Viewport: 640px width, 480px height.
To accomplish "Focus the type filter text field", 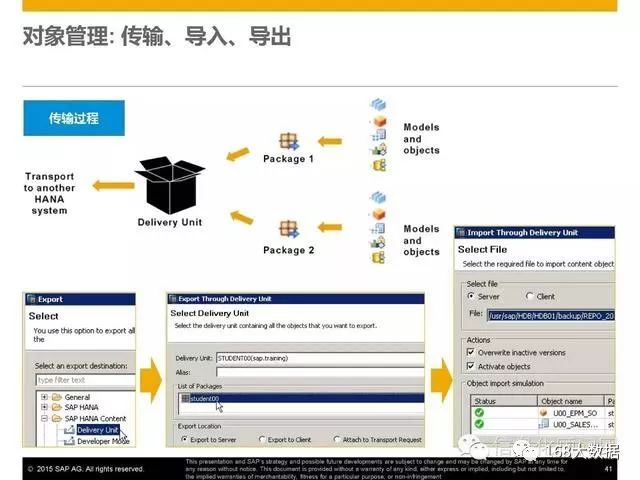I will point(85,380).
